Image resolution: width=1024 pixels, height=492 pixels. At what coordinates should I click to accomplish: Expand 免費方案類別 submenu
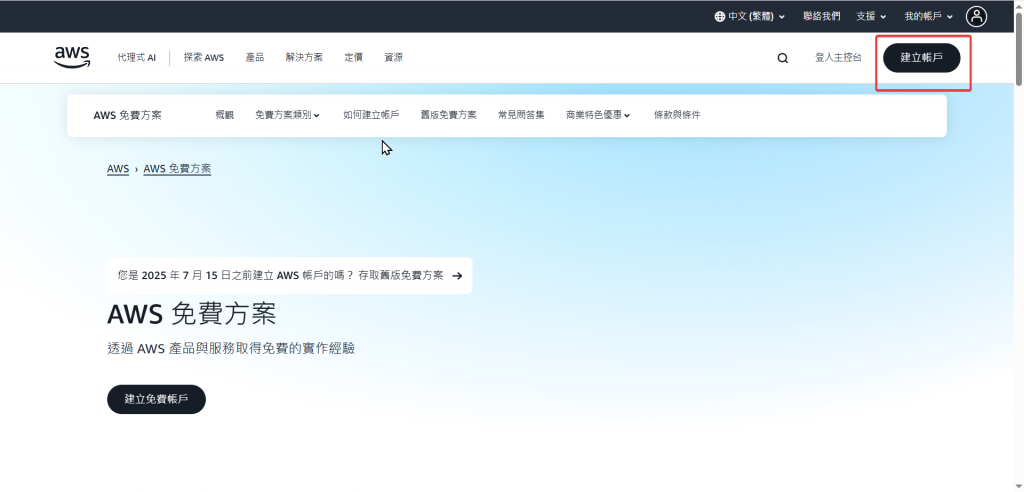coord(287,115)
